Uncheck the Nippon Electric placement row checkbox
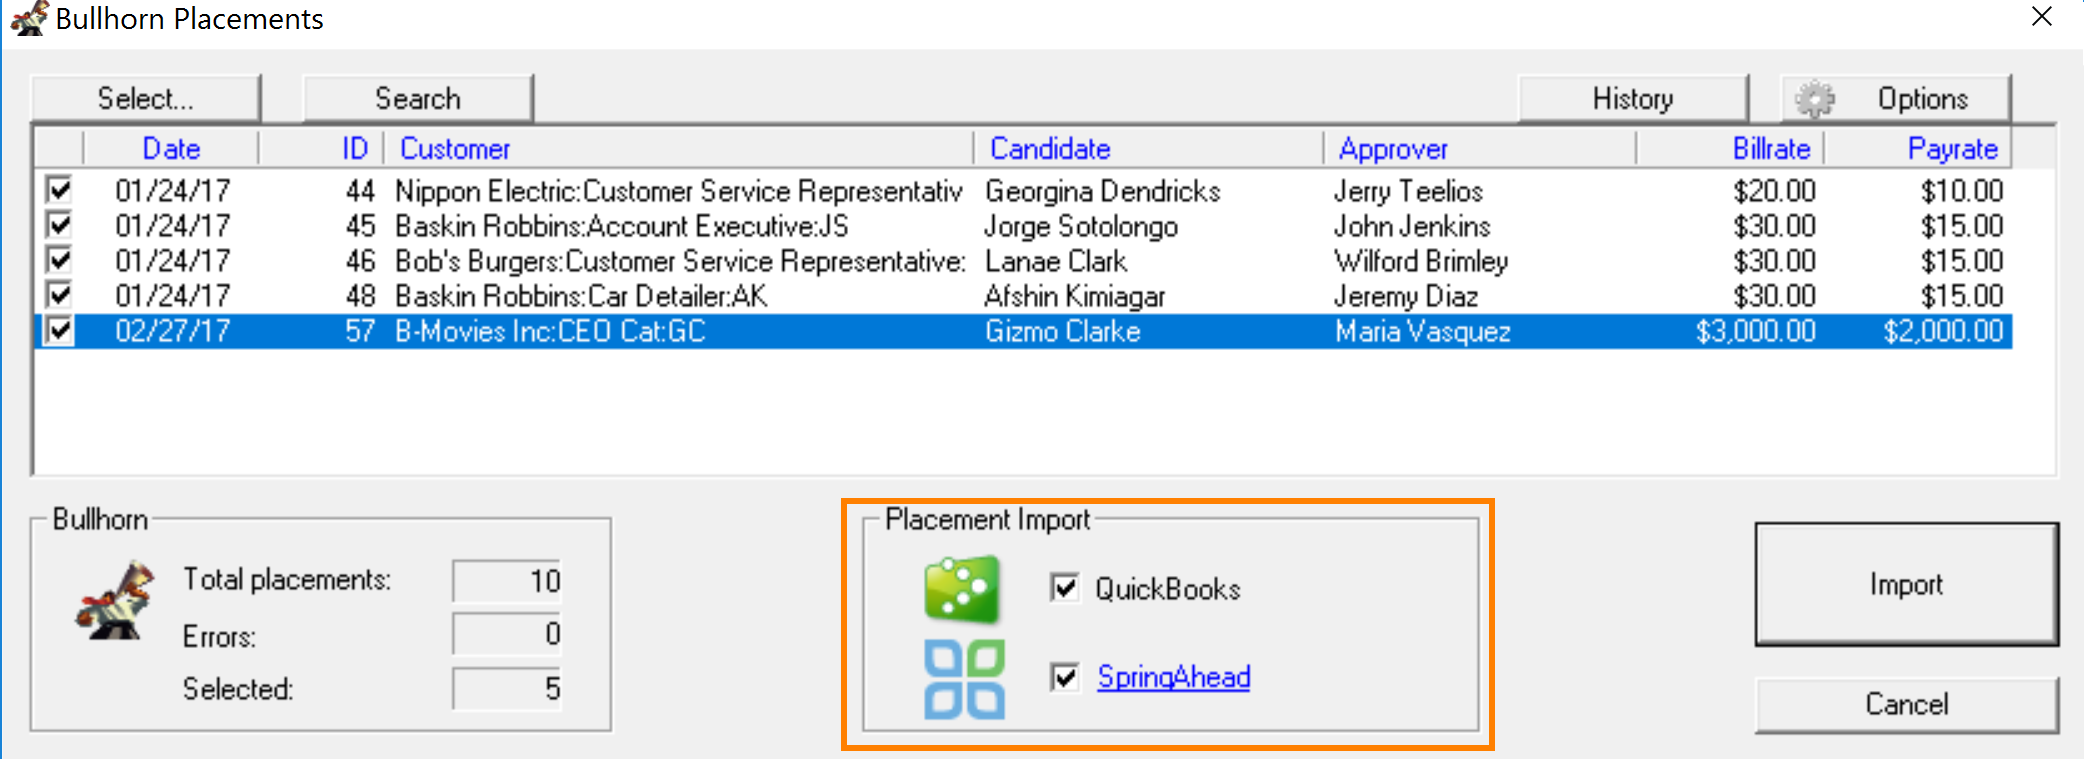Viewport: 2084px width, 759px height. point(60,190)
